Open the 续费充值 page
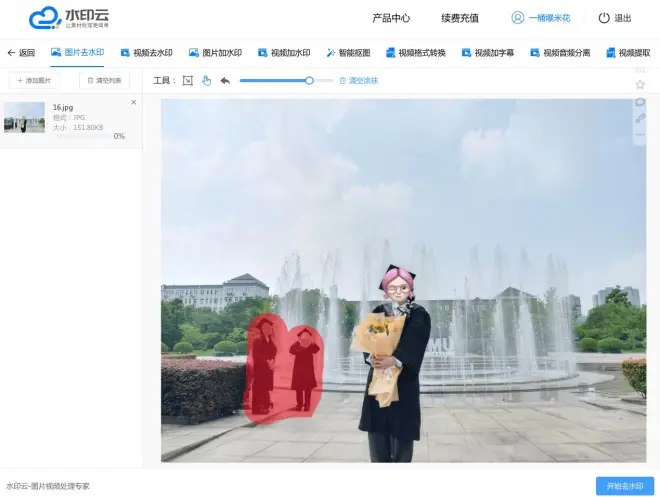Viewport: 660px width, 497px height. tap(460, 18)
